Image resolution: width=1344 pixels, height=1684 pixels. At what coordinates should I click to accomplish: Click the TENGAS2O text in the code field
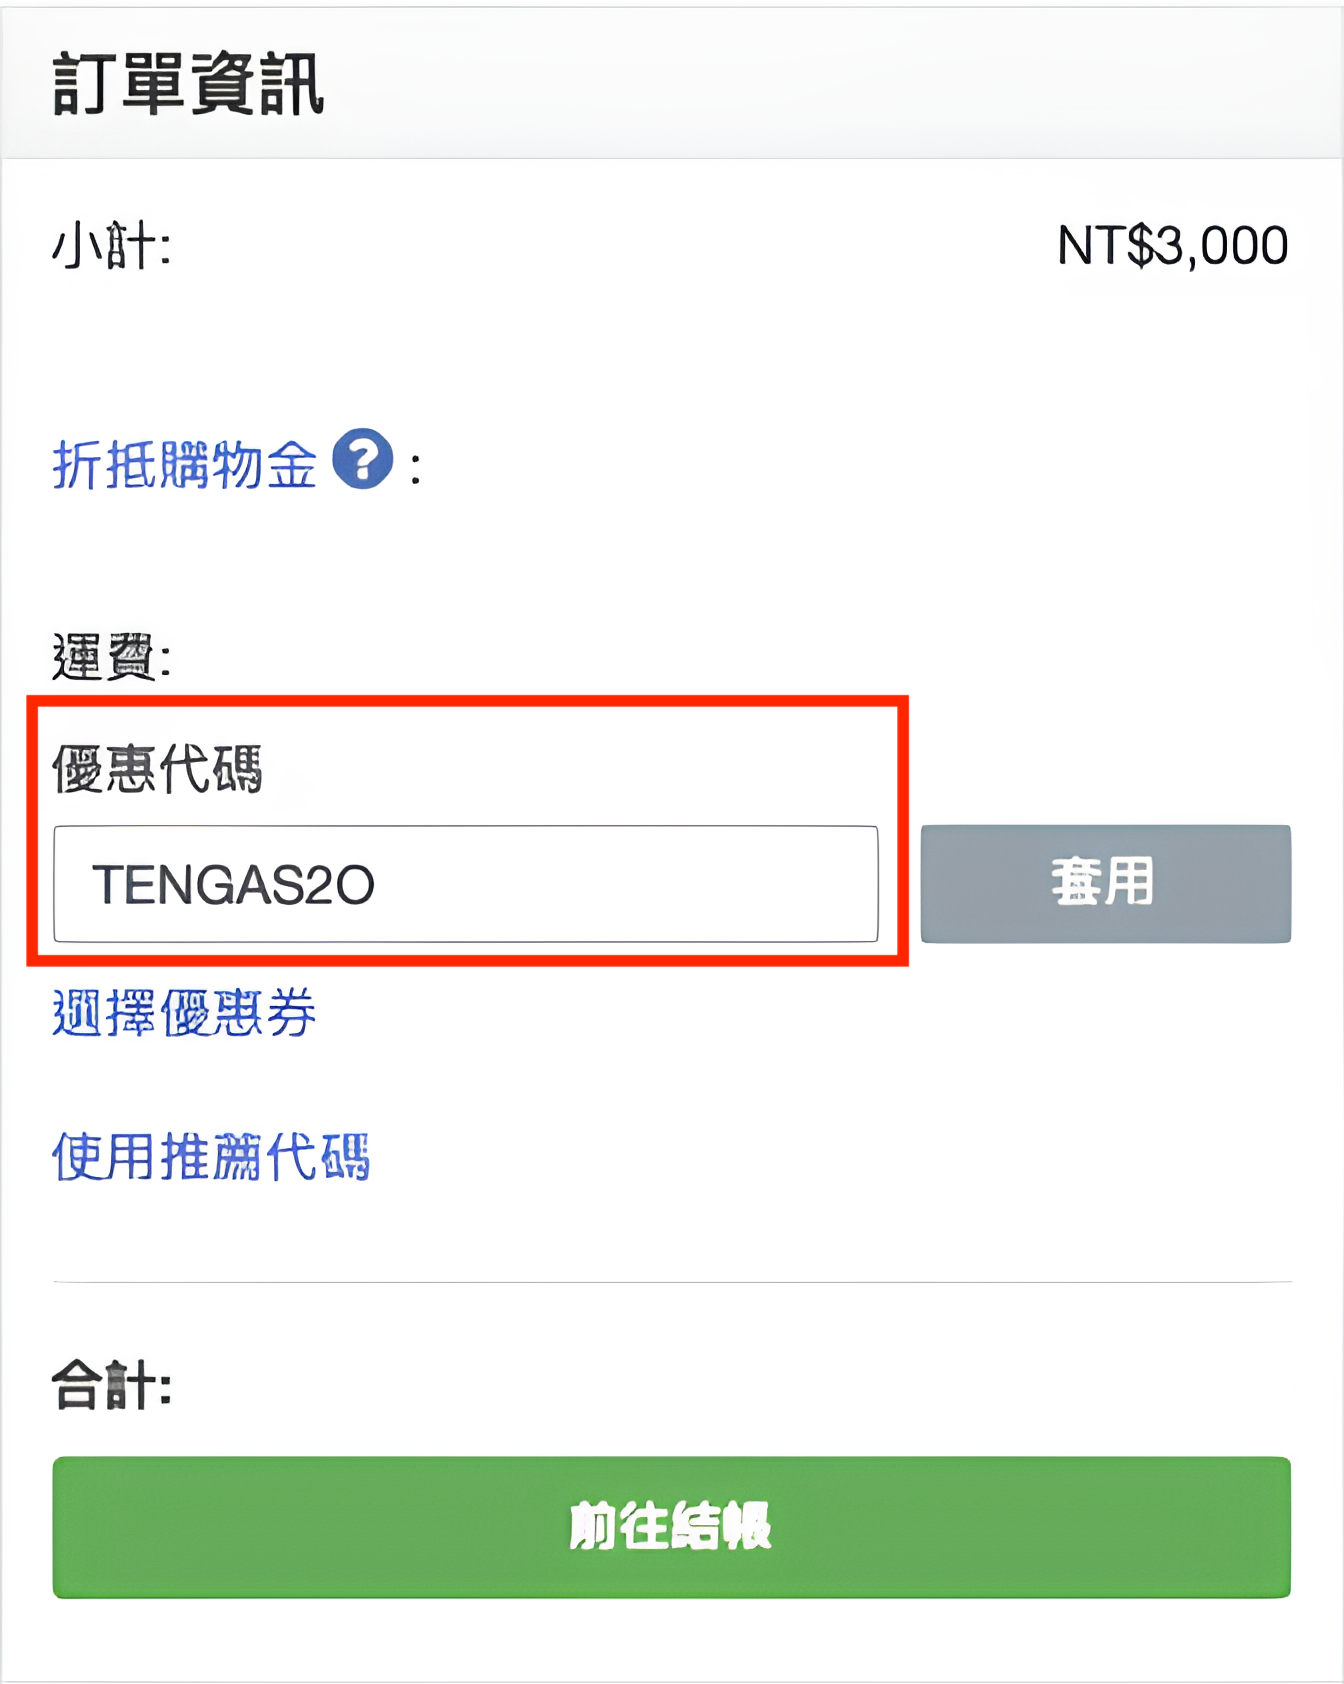(233, 885)
